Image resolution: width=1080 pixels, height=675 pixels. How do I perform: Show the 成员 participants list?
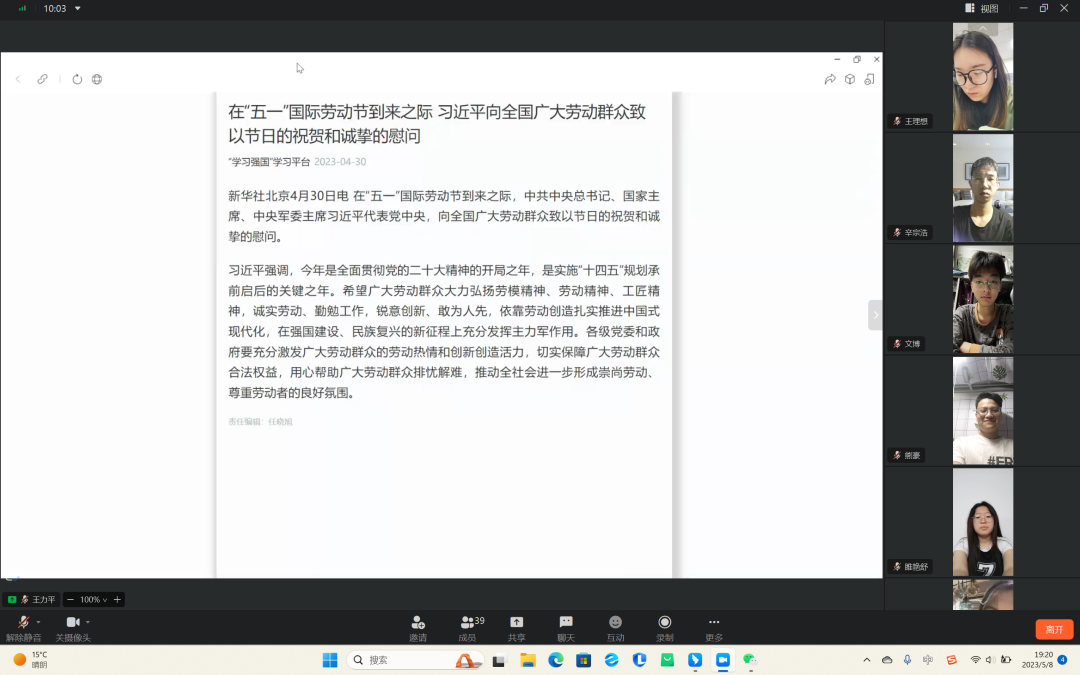pos(467,627)
